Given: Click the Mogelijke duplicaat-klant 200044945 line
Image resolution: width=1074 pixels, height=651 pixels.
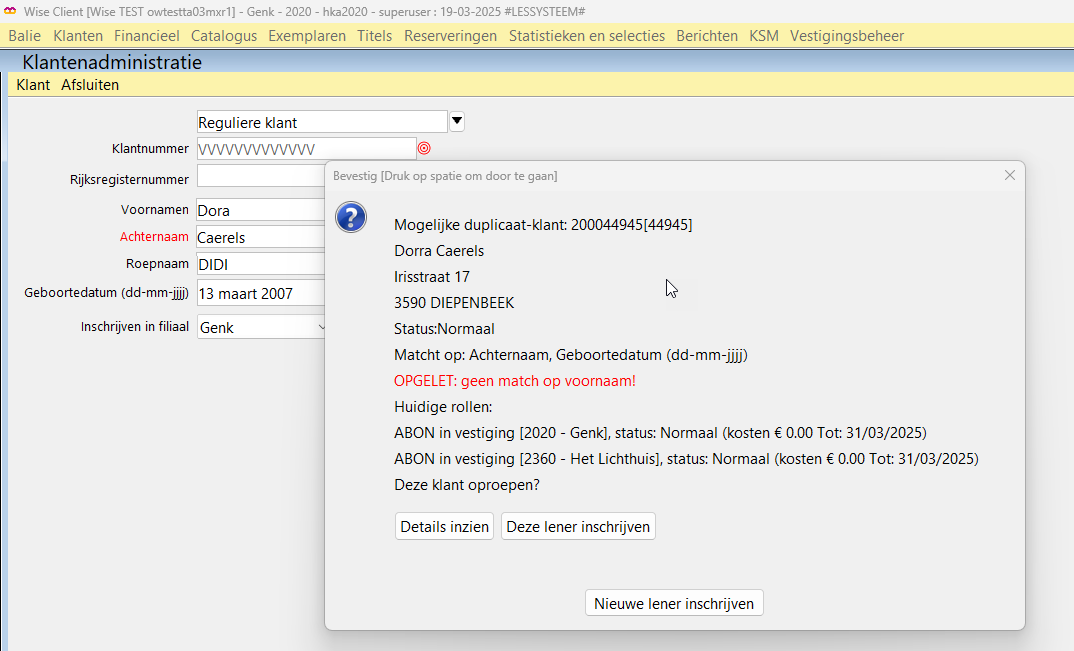Looking at the screenshot, I should tap(543, 225).
